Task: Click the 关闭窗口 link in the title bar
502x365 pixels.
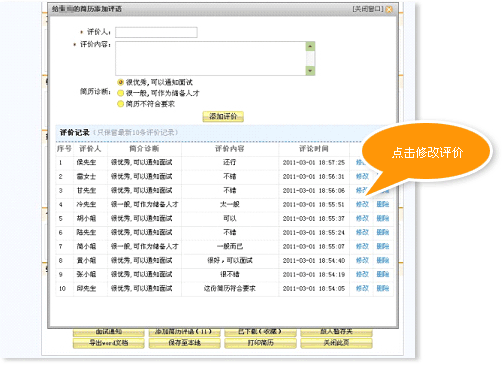Action: coord(368,9)
